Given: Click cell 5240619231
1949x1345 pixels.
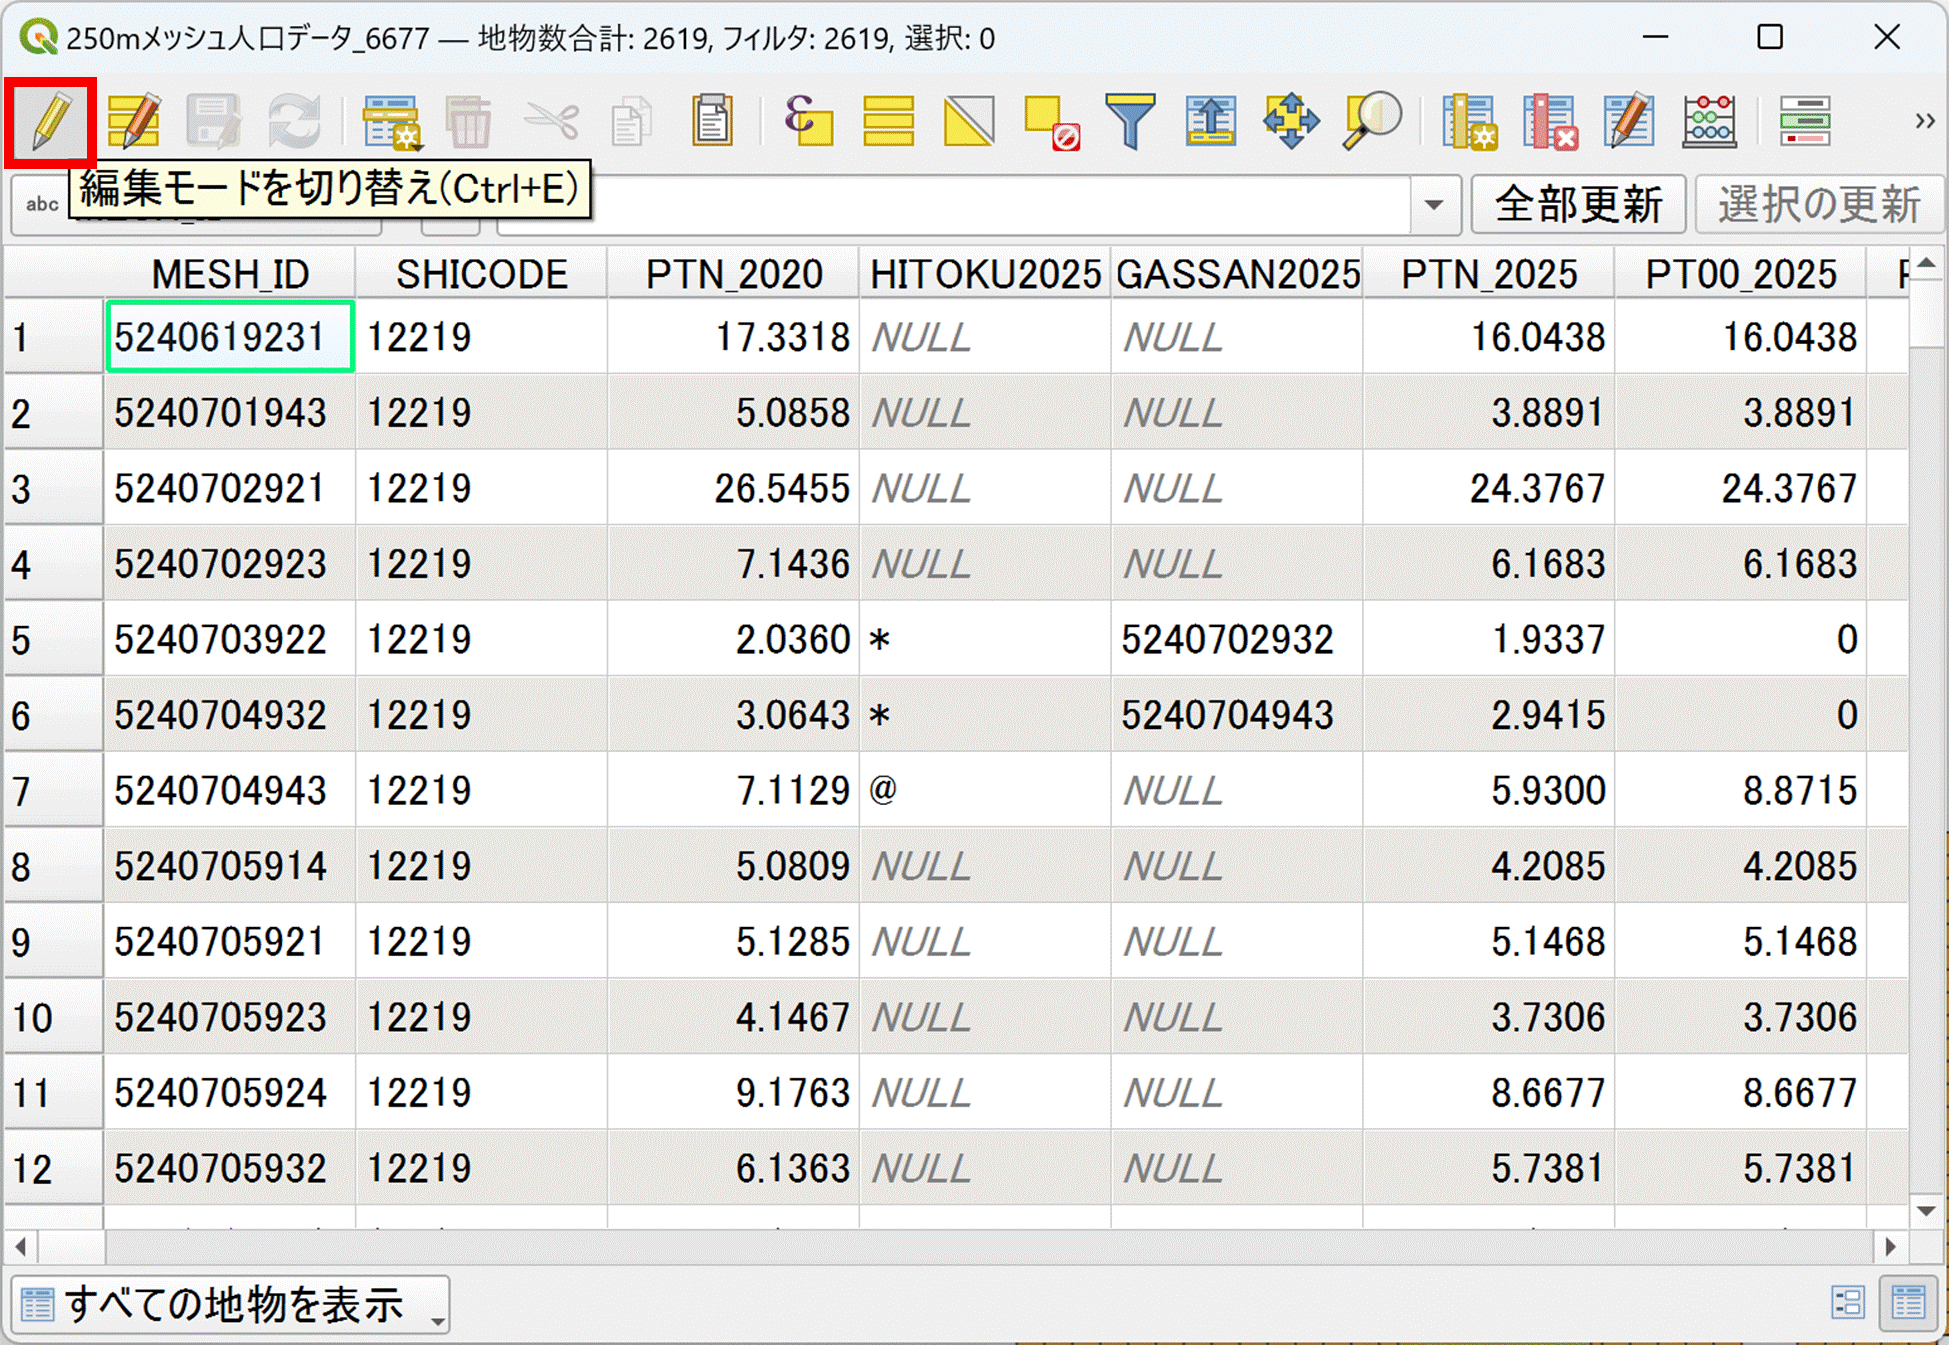Looking at the screenshot, I should pos(230,337).
